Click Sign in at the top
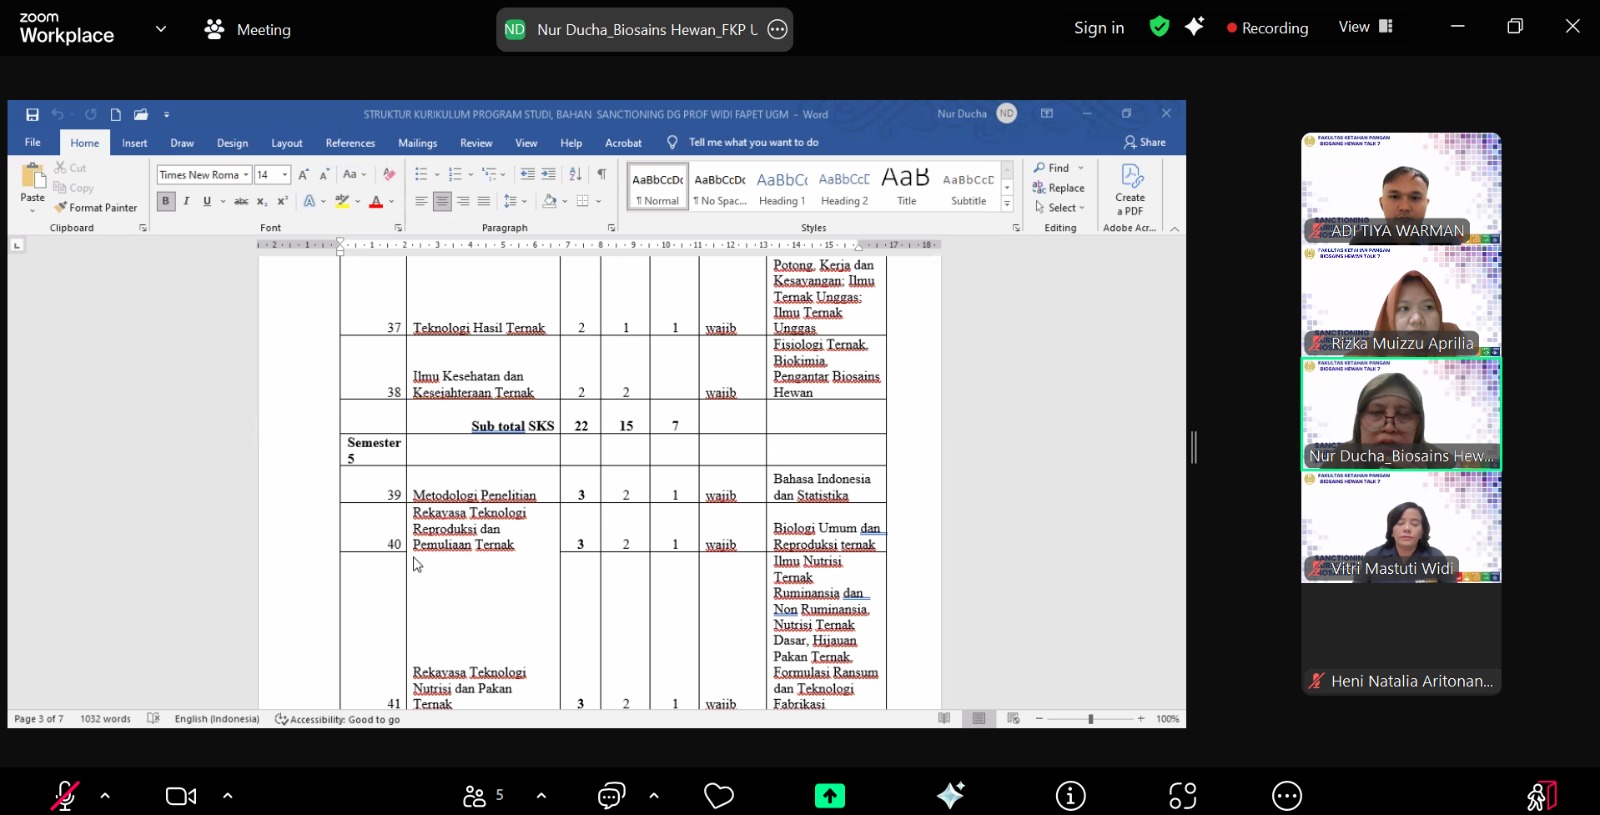 1098,28
